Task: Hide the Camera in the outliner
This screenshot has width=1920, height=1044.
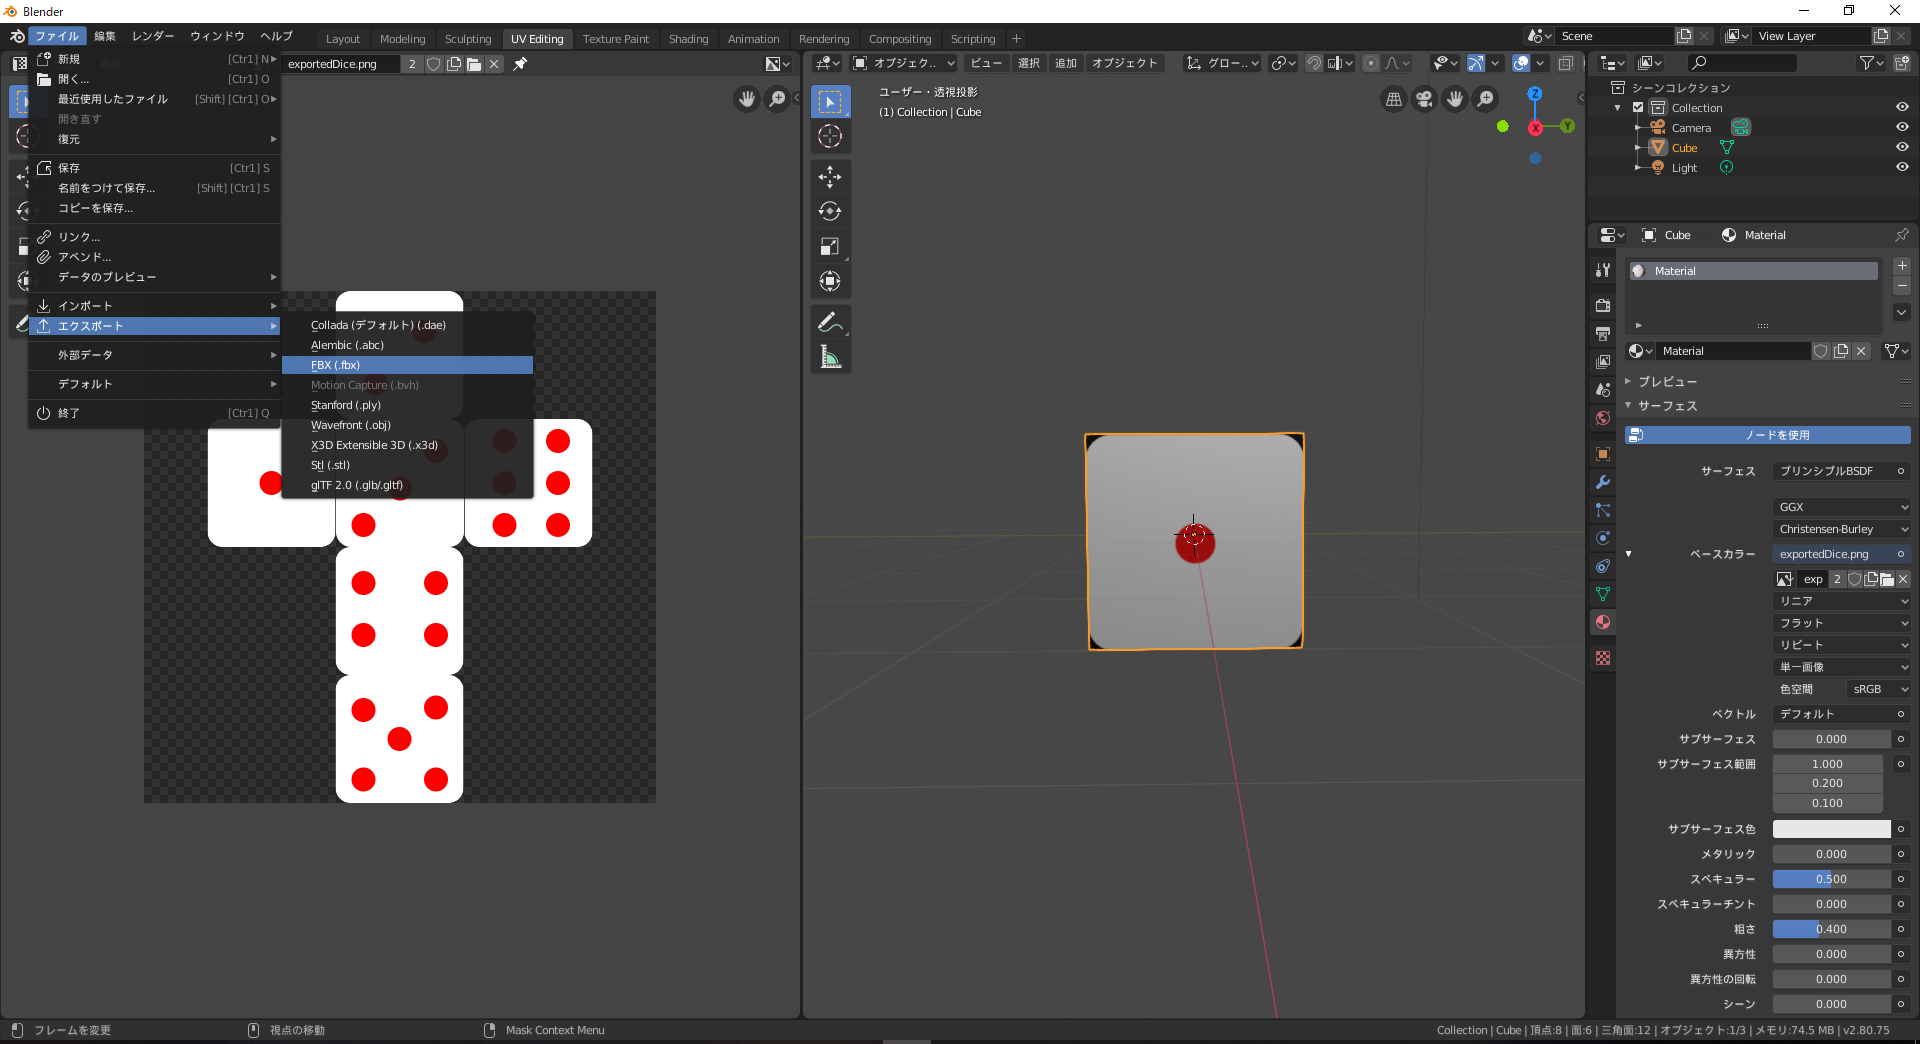Action: tap(1903, 127)
